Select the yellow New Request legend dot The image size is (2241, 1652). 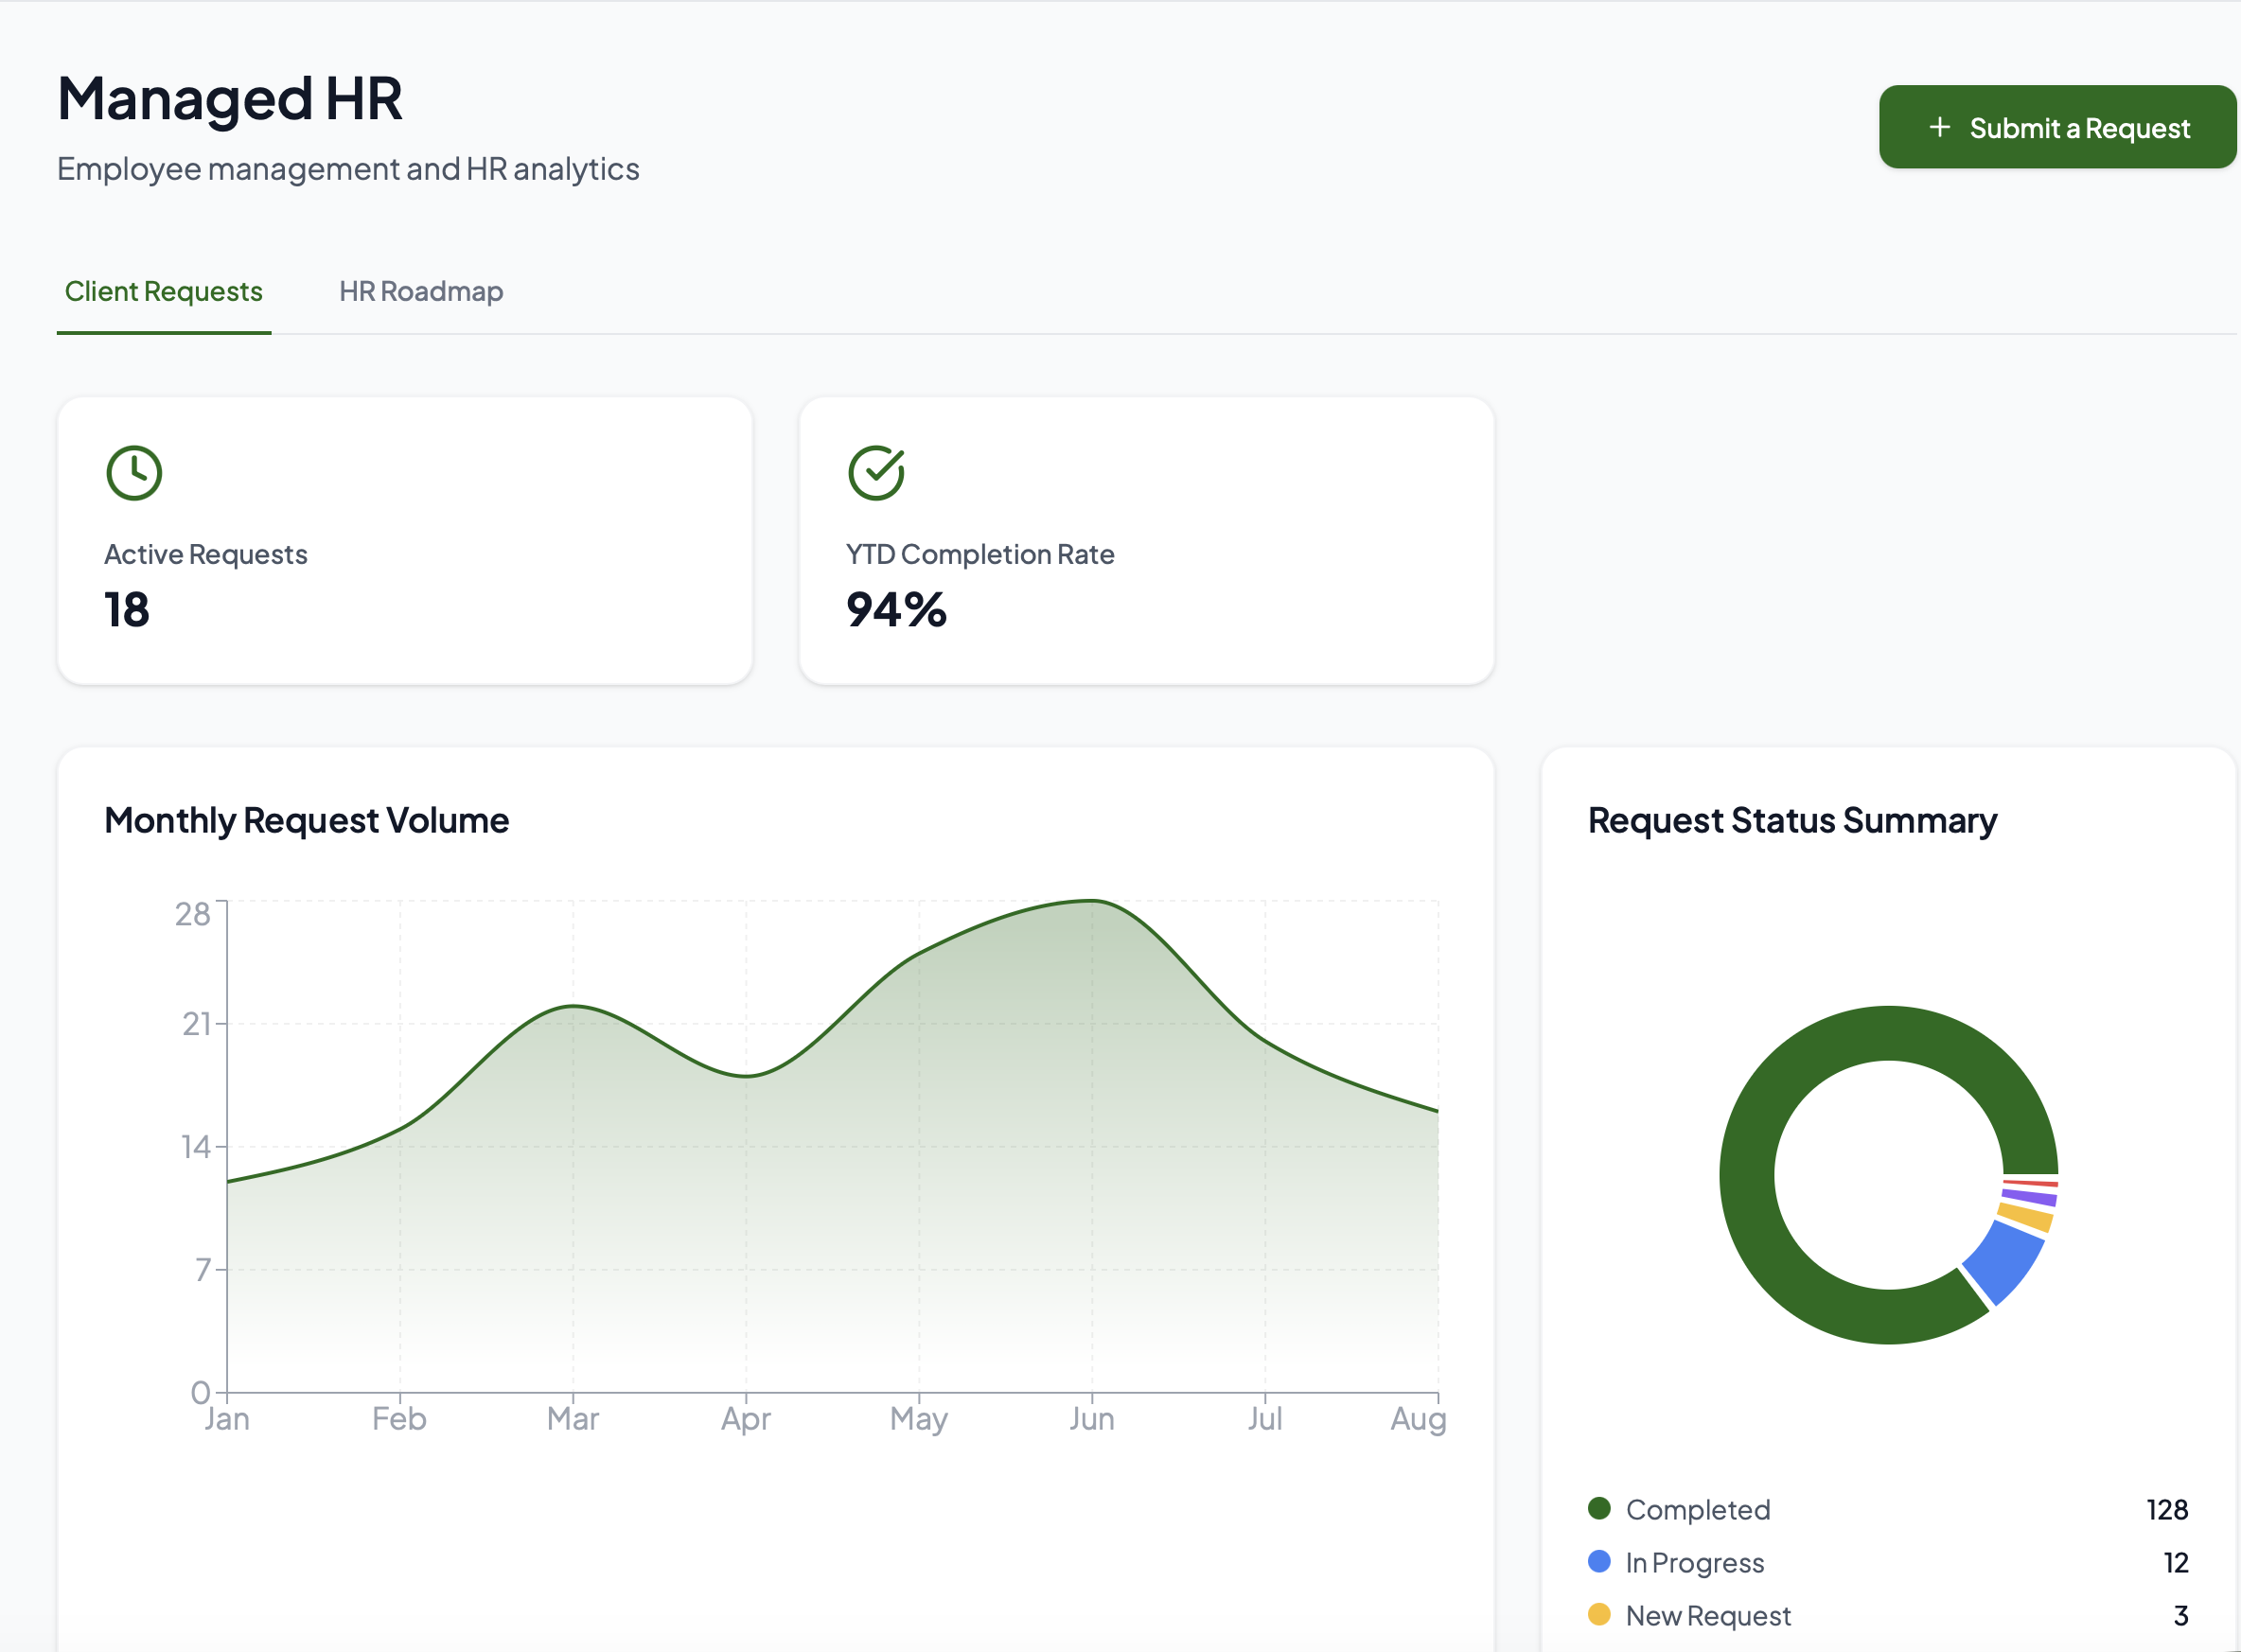coord(1599,1614)
